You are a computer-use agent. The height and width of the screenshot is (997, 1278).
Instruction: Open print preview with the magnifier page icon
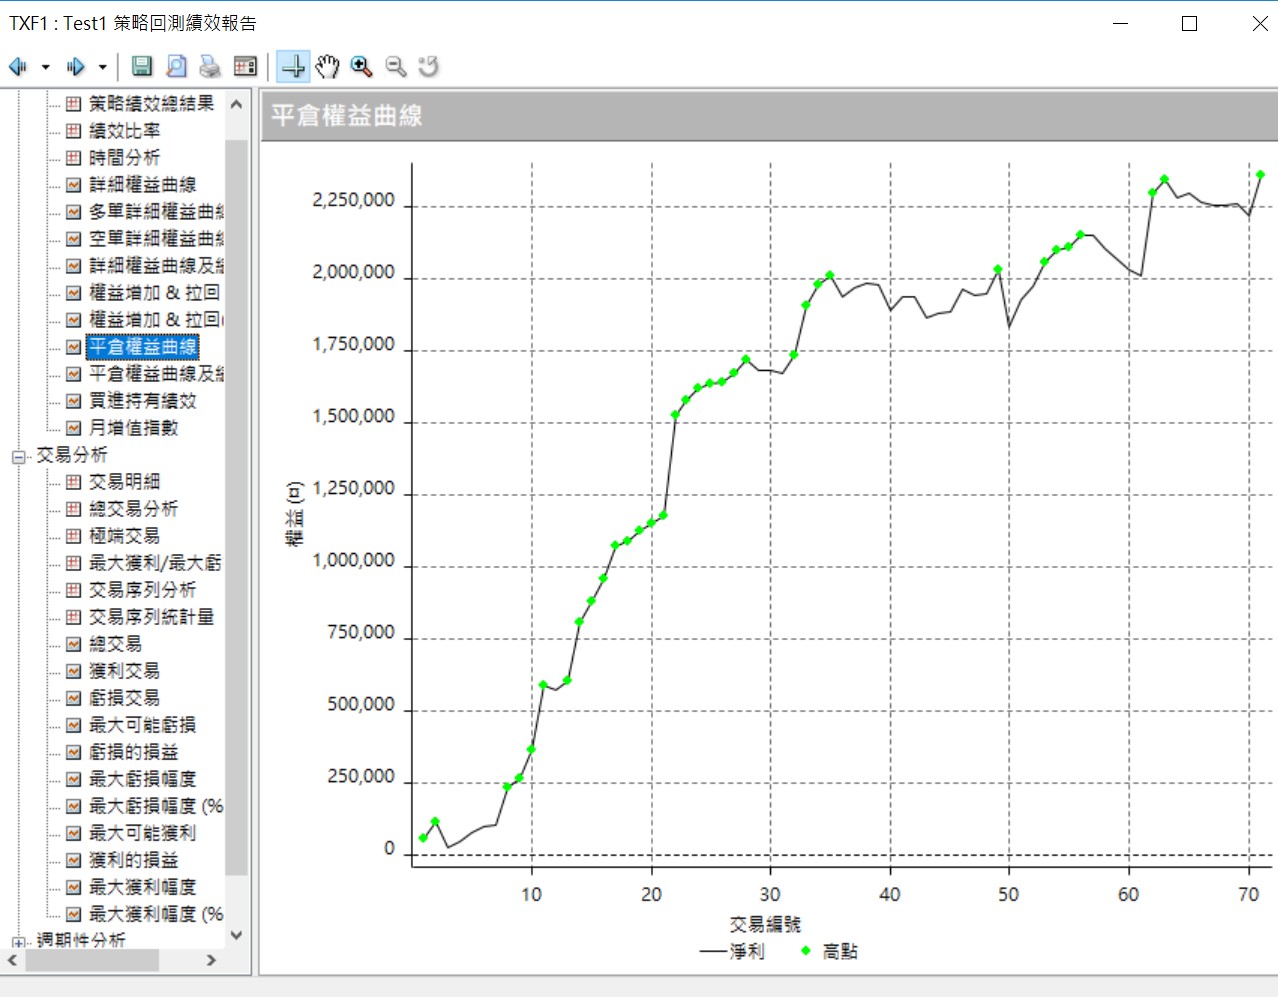(x=176, y=66)
